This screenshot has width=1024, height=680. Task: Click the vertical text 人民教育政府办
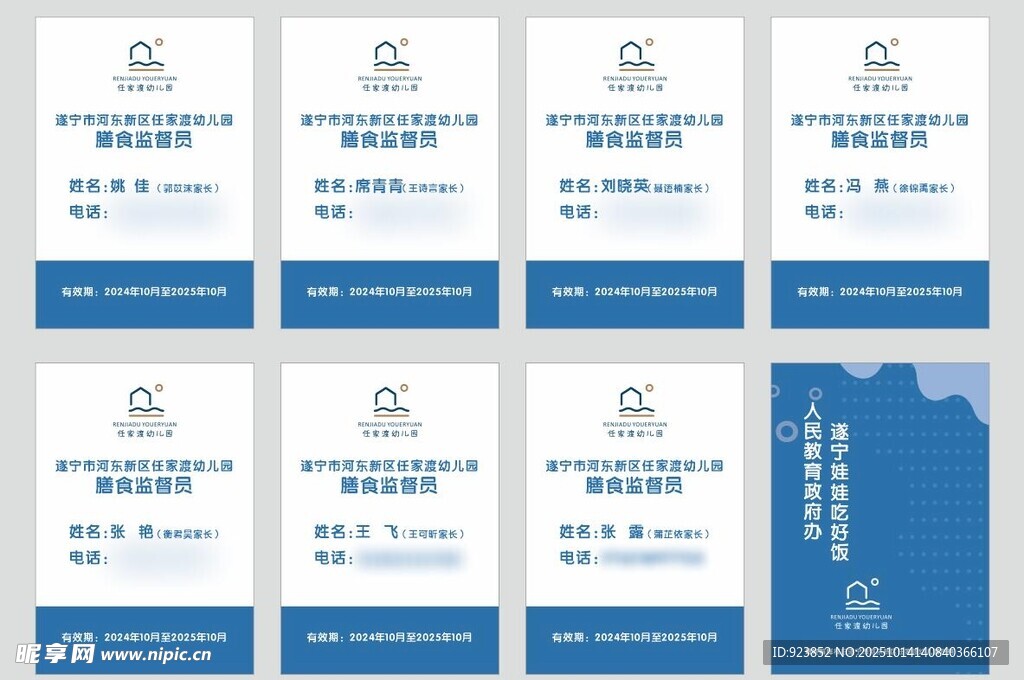click(812, 474)
